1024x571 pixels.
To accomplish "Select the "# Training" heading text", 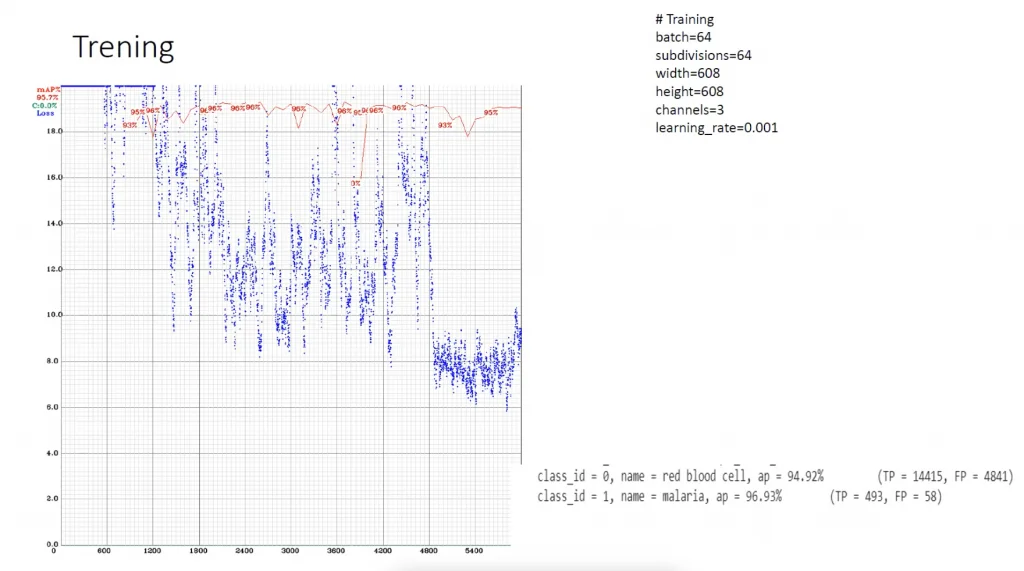I will [684, 19].
